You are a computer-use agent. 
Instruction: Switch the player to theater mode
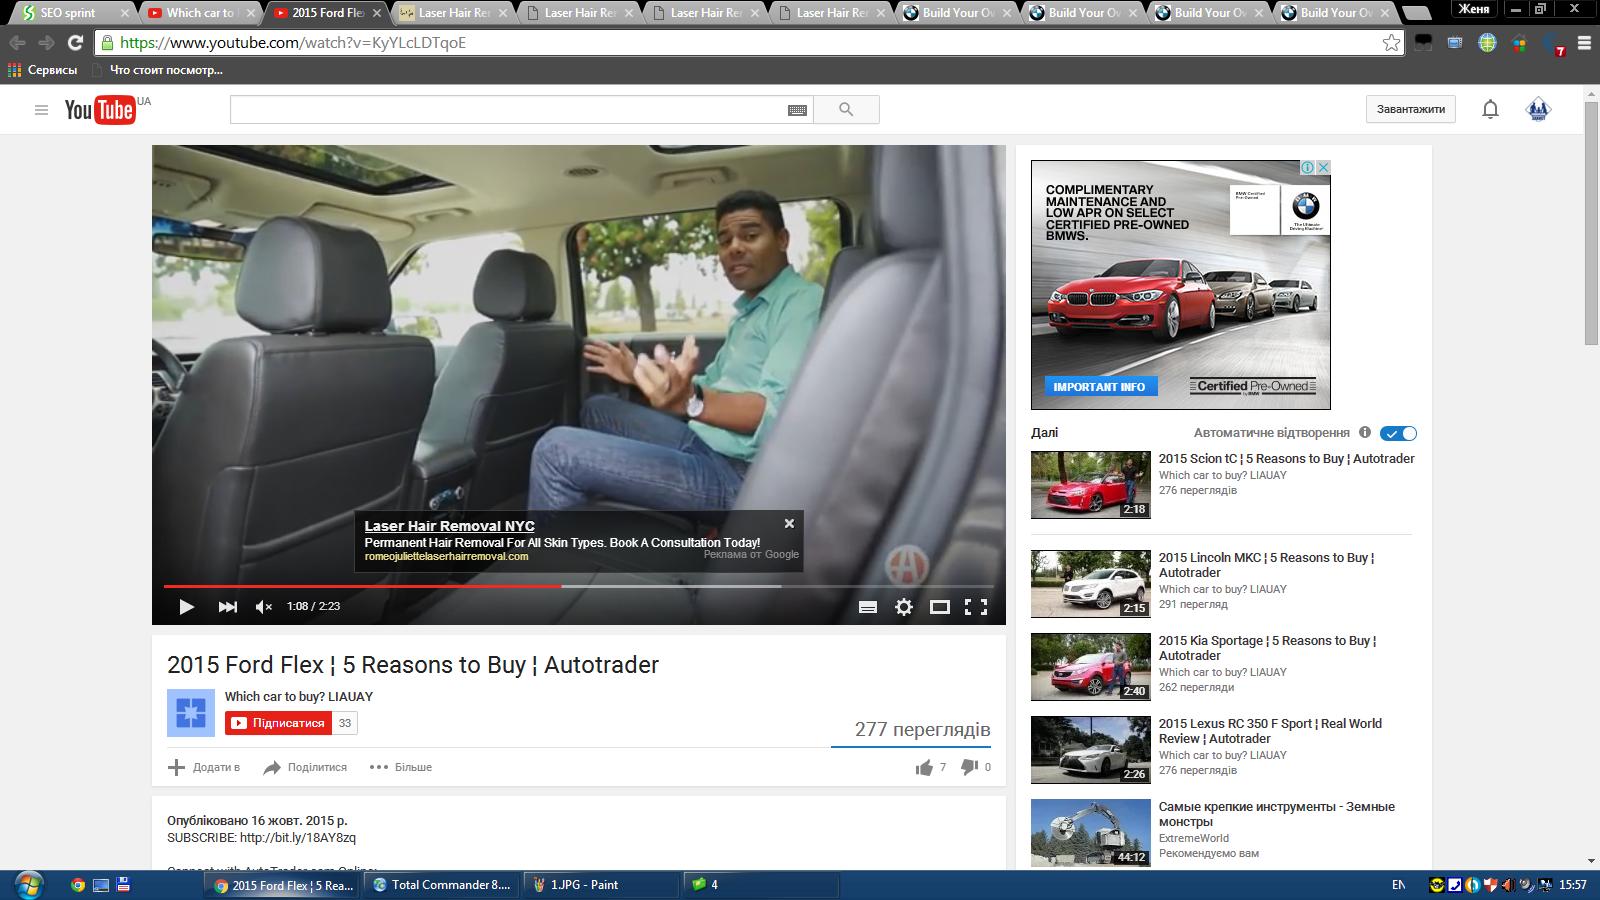940,607
